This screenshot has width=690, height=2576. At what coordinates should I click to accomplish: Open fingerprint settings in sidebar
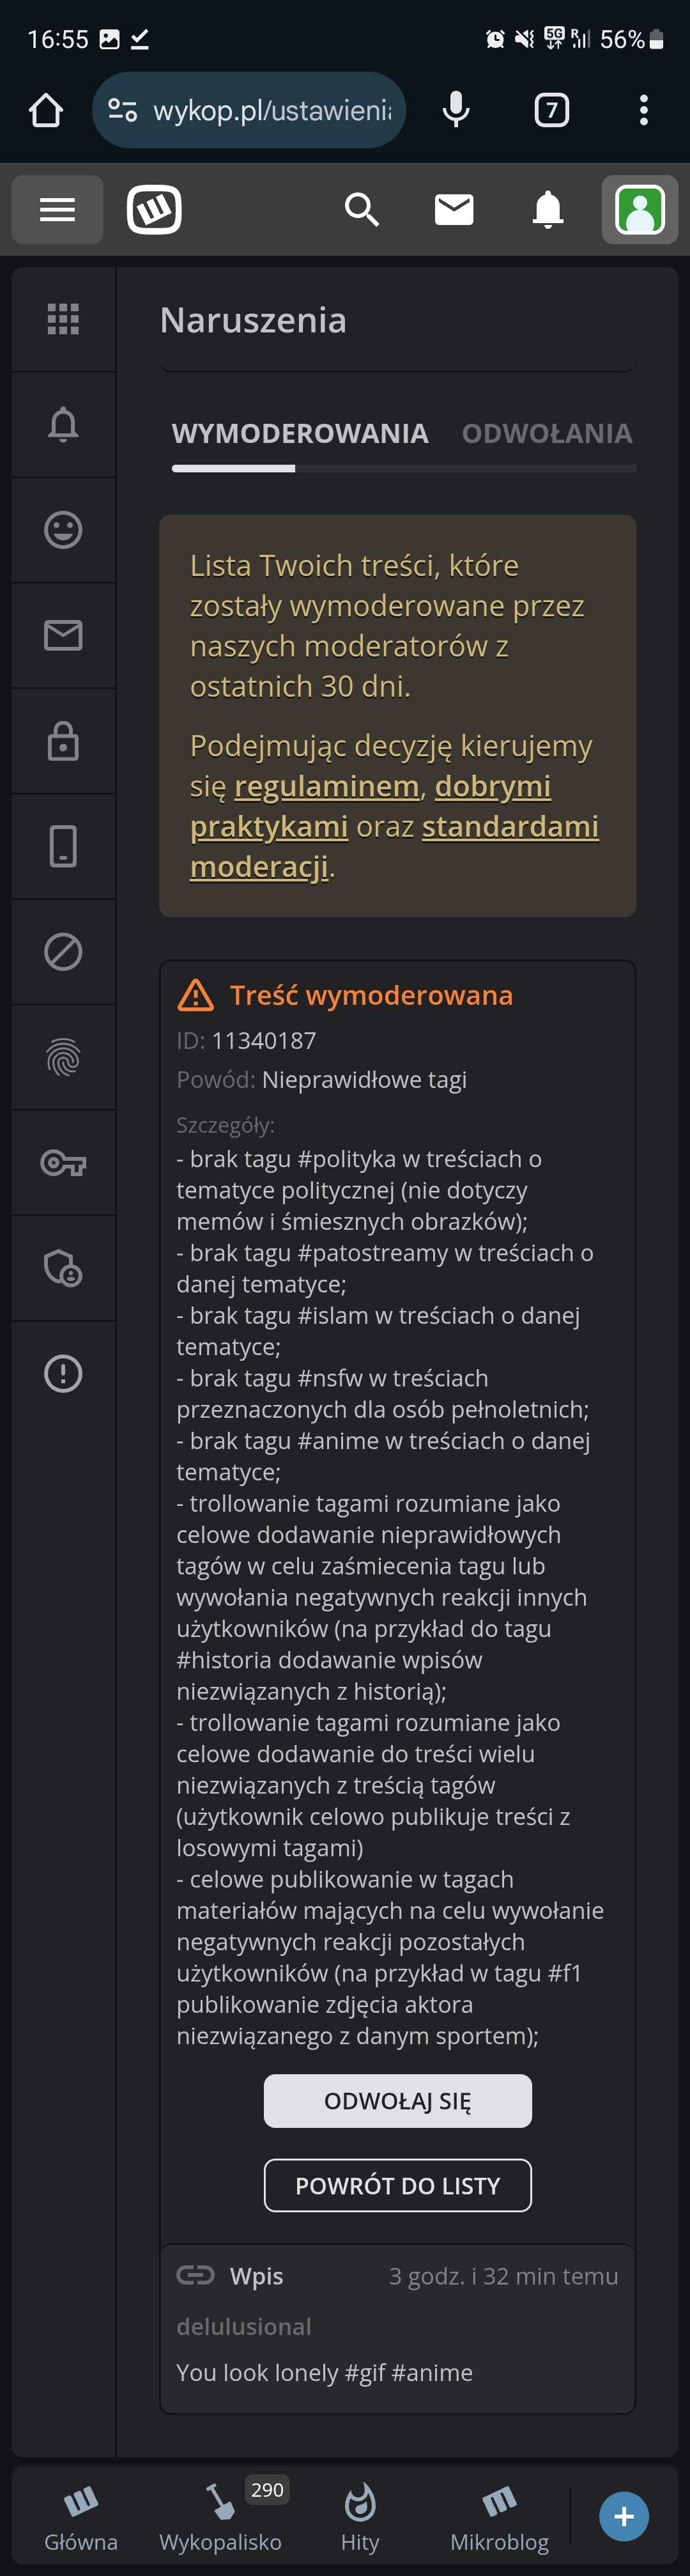point(63,1057)
